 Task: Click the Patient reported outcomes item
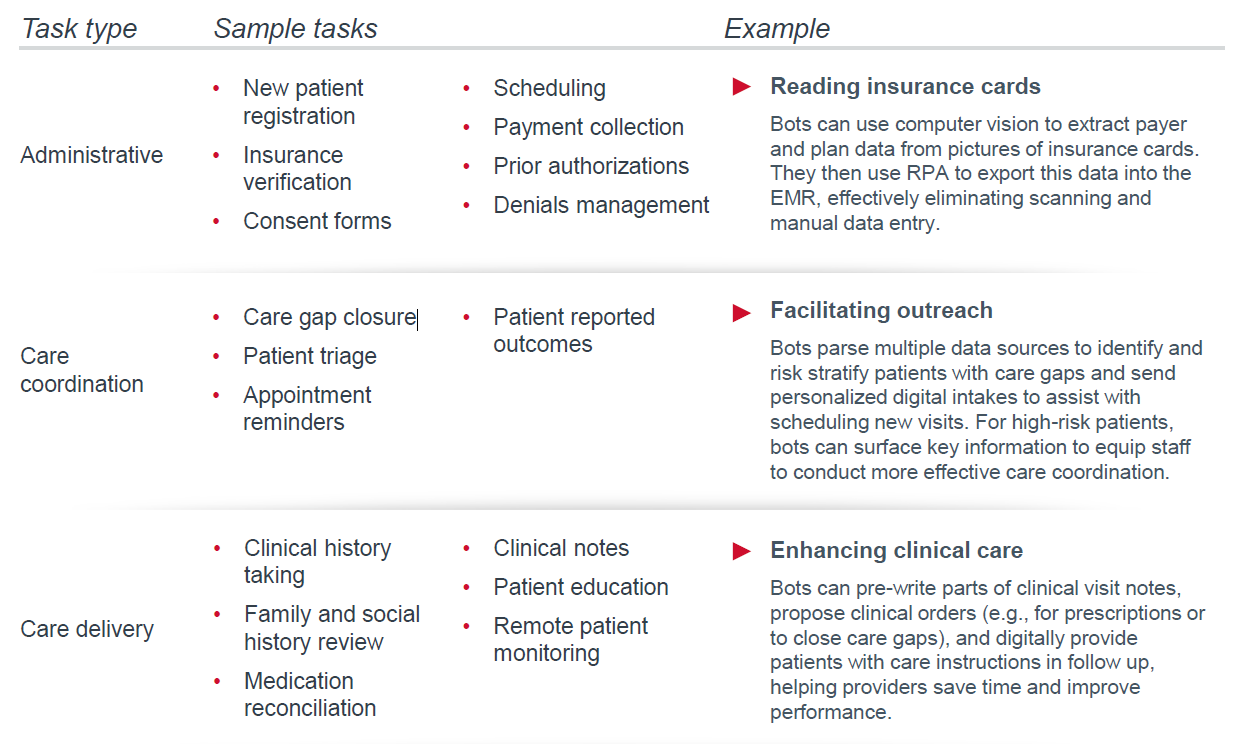[x=573, y=331]
